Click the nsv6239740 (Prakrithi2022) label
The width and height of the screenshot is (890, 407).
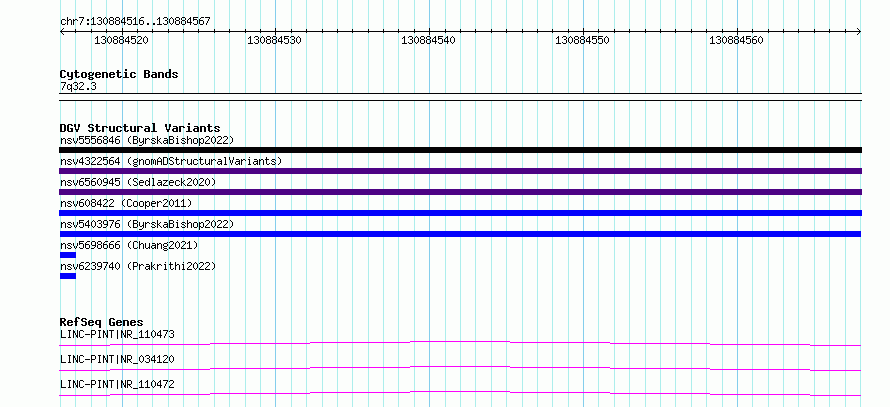pyautogui.click(x=138, y=266)
